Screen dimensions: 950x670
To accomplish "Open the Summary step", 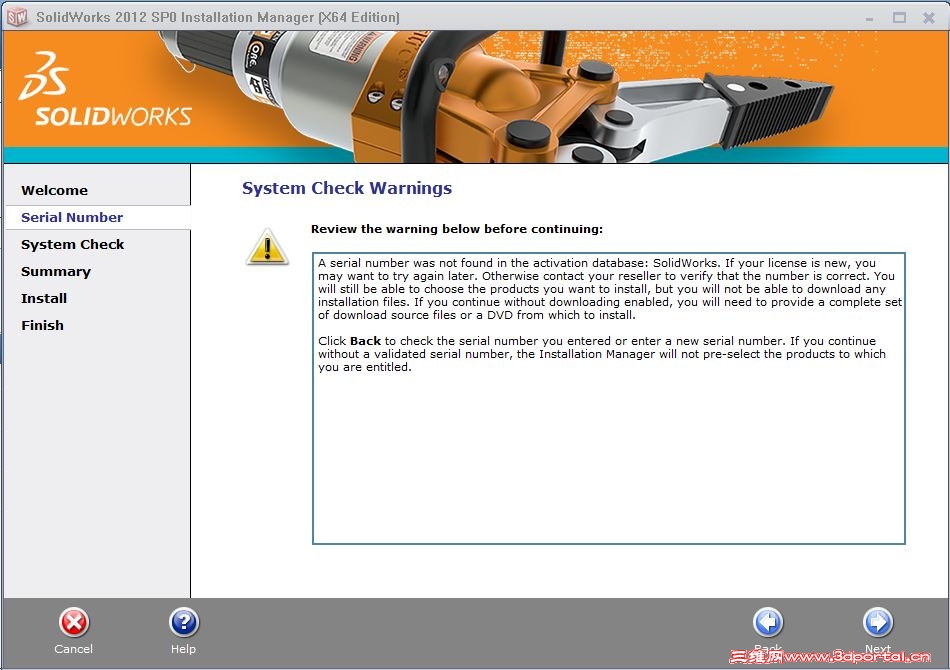I will [56, 271].
